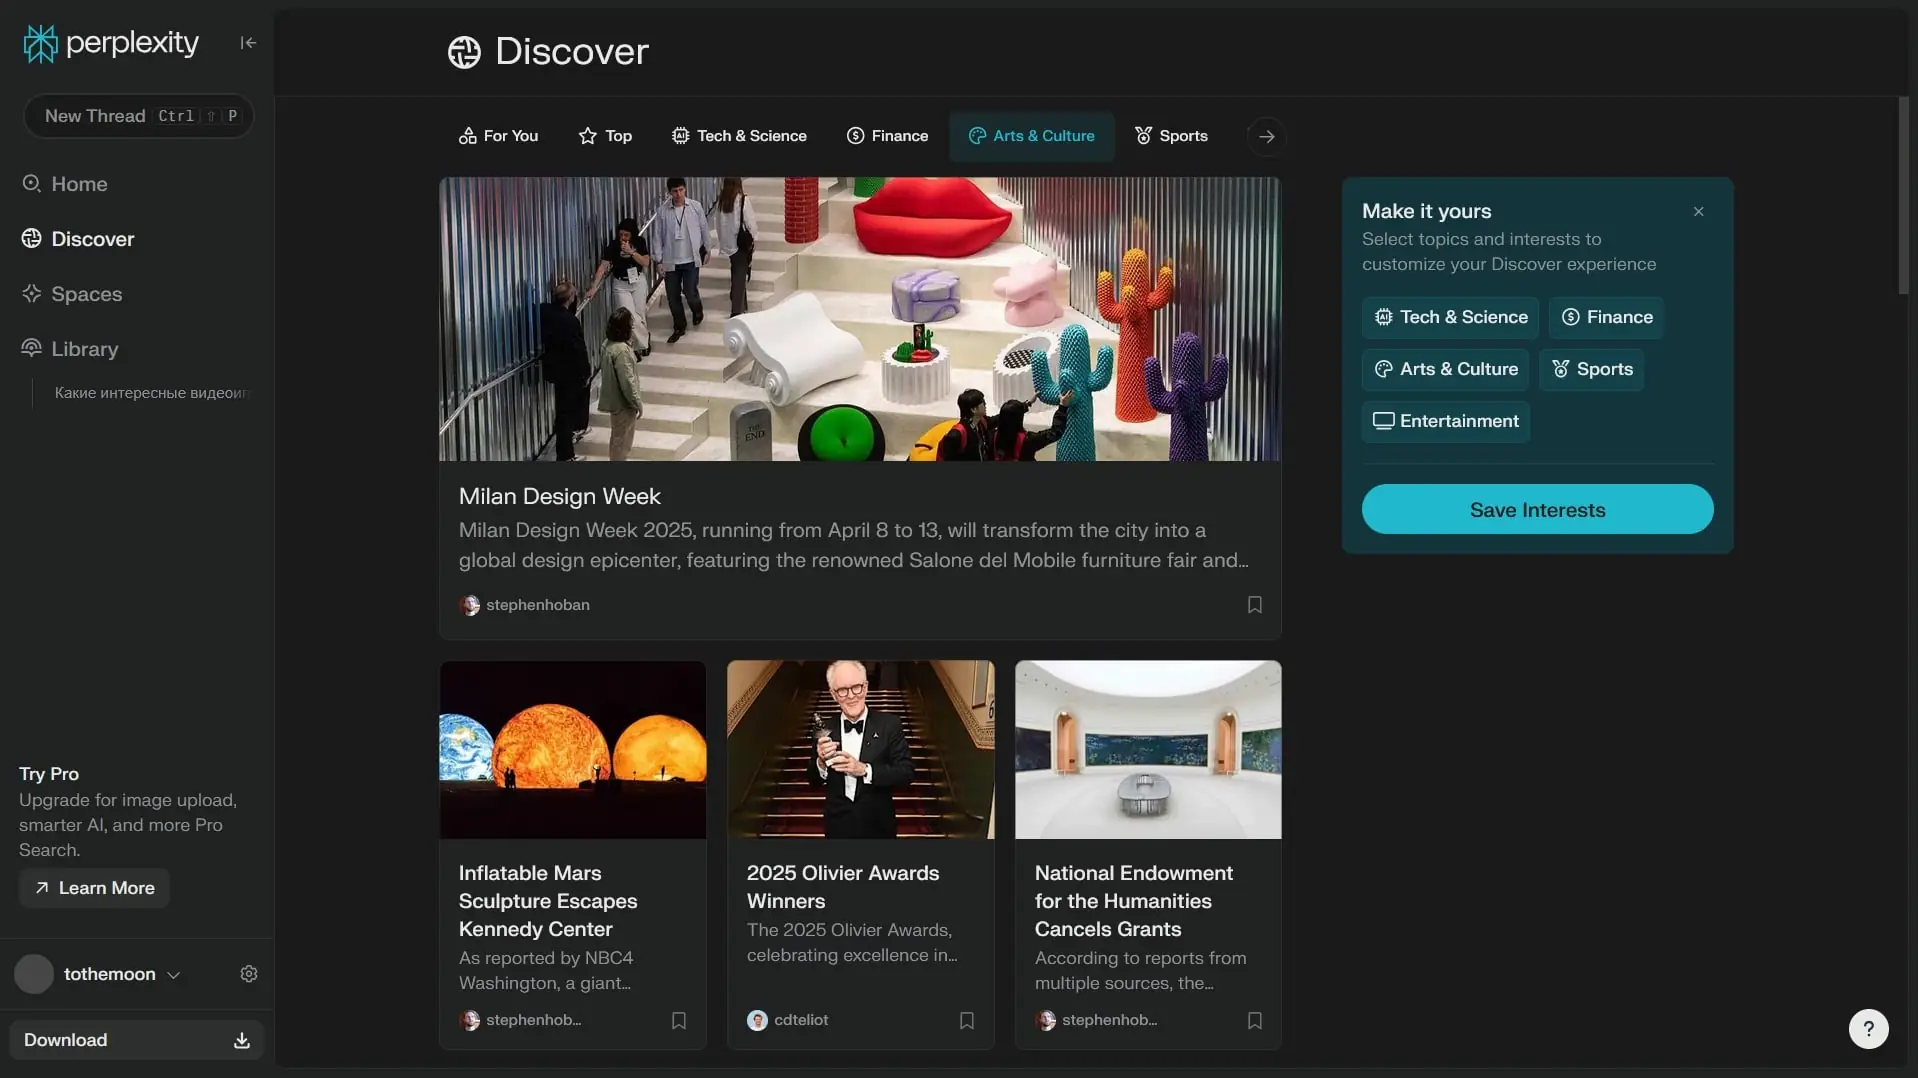1918x1078 pixels.
Task: Toggle the Entertainment interest chip
Action: (1445, 421)
